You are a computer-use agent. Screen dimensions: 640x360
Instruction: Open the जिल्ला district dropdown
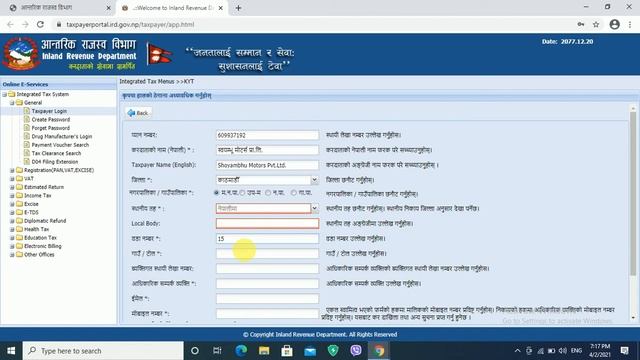[x=314, y=180]
